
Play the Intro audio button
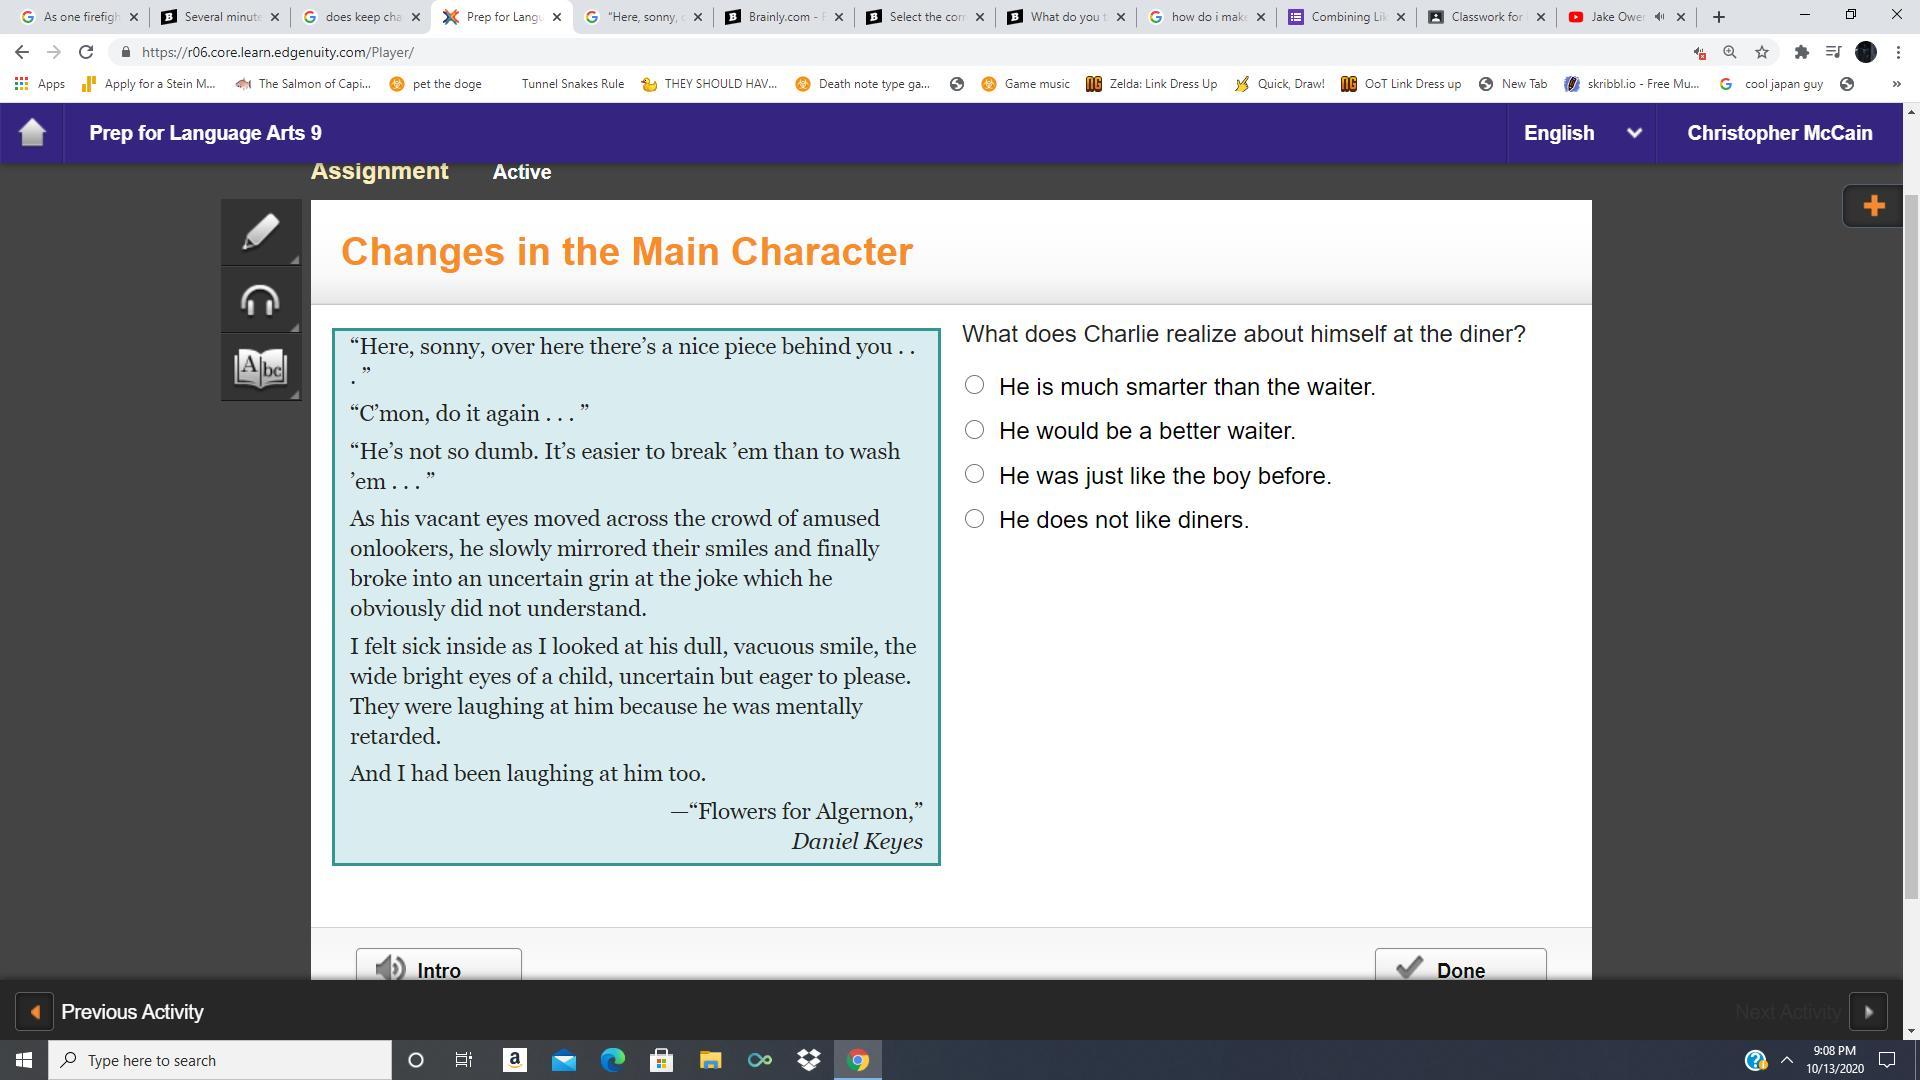click(438, 967)
